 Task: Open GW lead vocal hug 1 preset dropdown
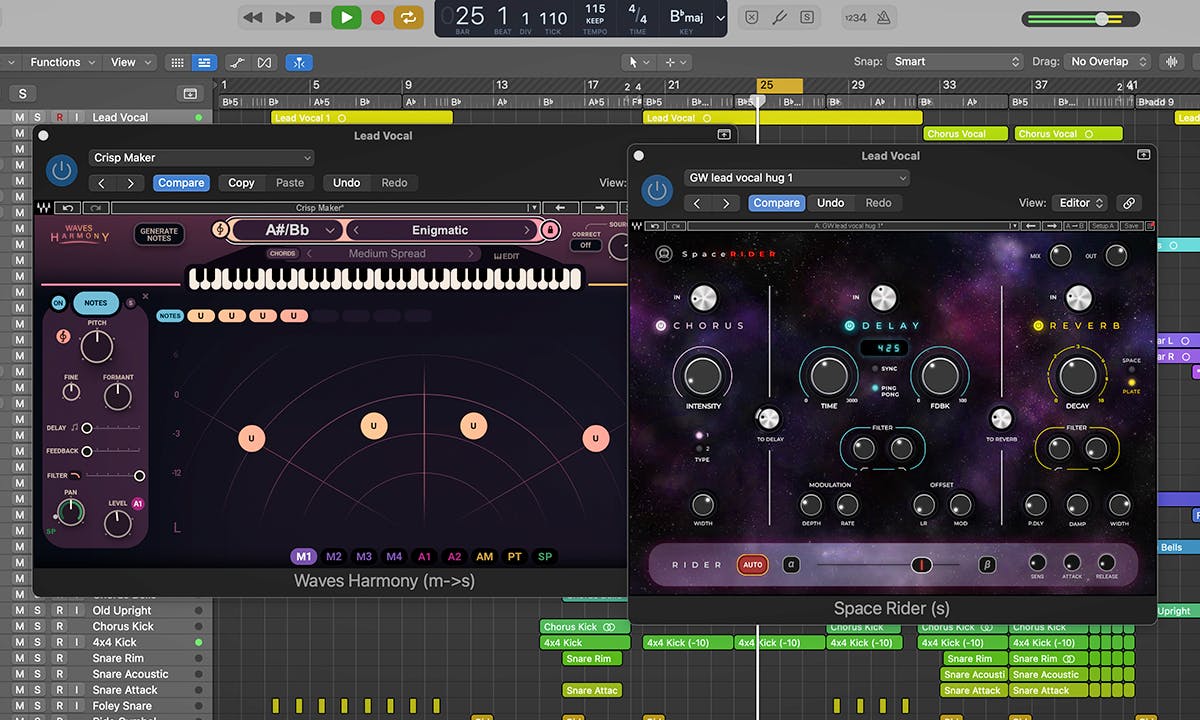click(797, 178)
